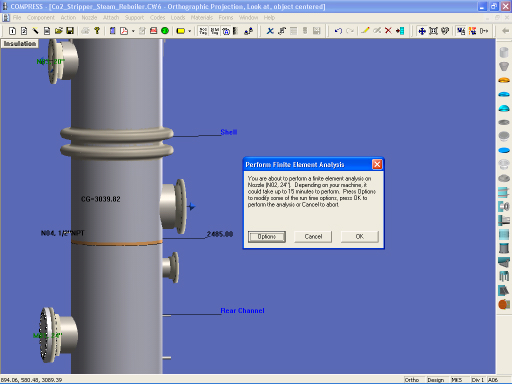Click the cyan hemispherical head icon
This screenshot has height=384, width=512.
504,108
